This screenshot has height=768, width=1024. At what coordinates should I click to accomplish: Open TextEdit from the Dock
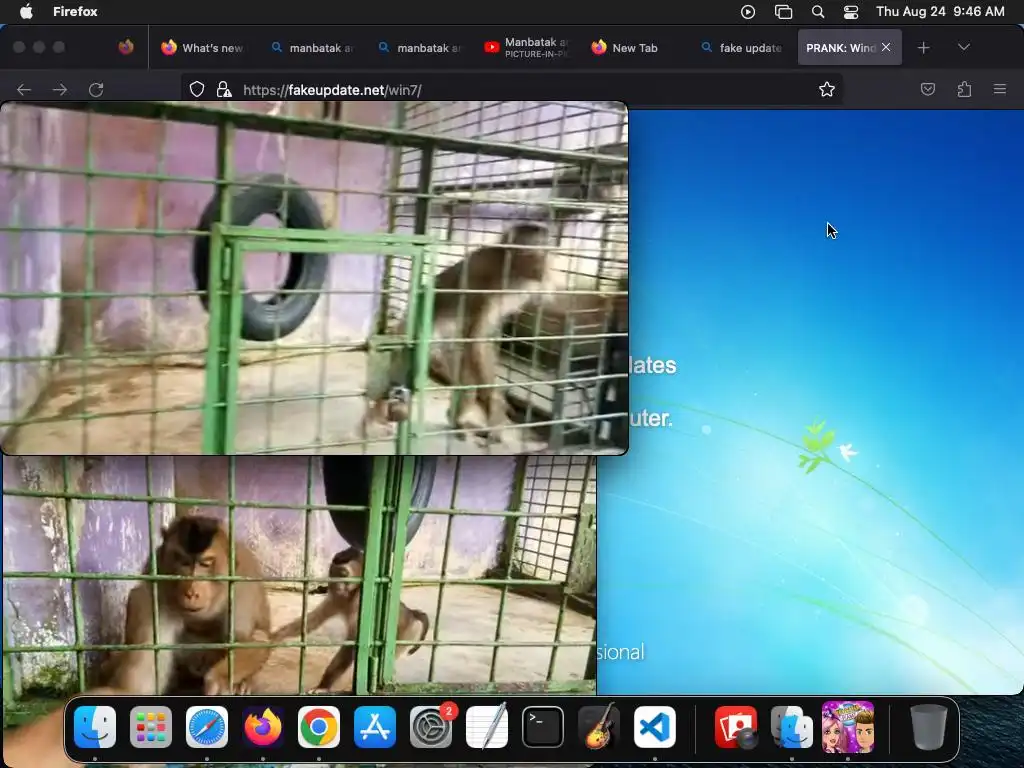pos(487,727)
